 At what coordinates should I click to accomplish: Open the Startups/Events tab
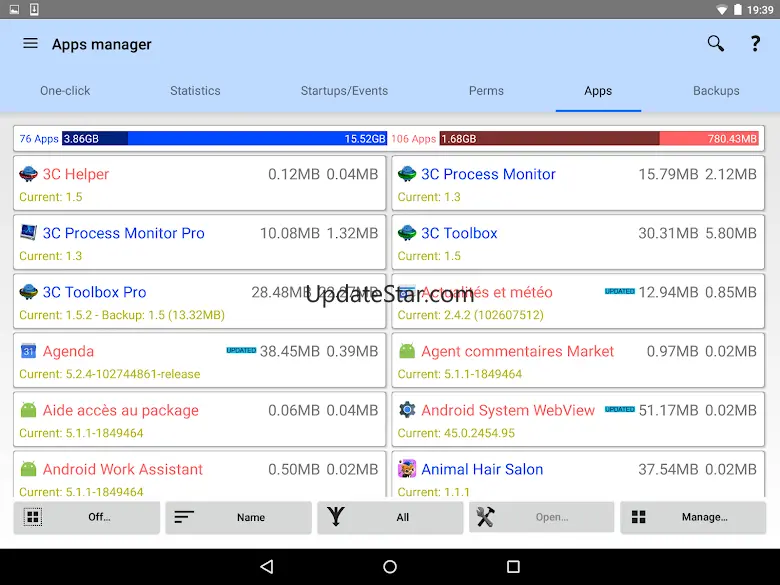click(344, 91)
